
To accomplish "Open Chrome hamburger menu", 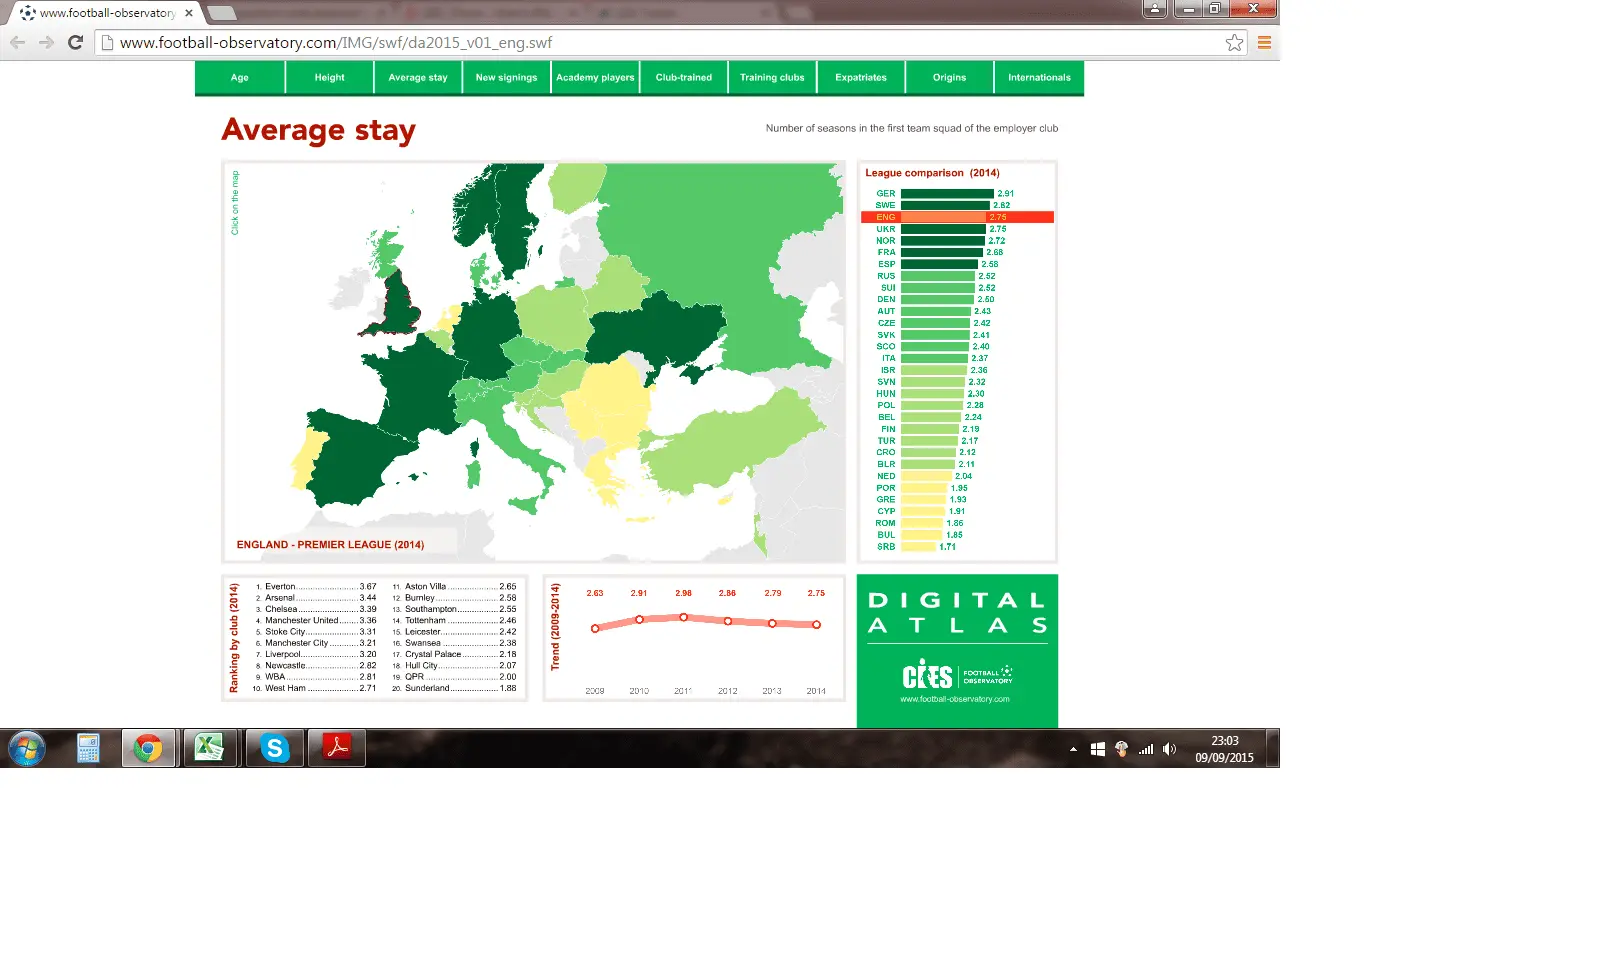I will click(1264, 42).
